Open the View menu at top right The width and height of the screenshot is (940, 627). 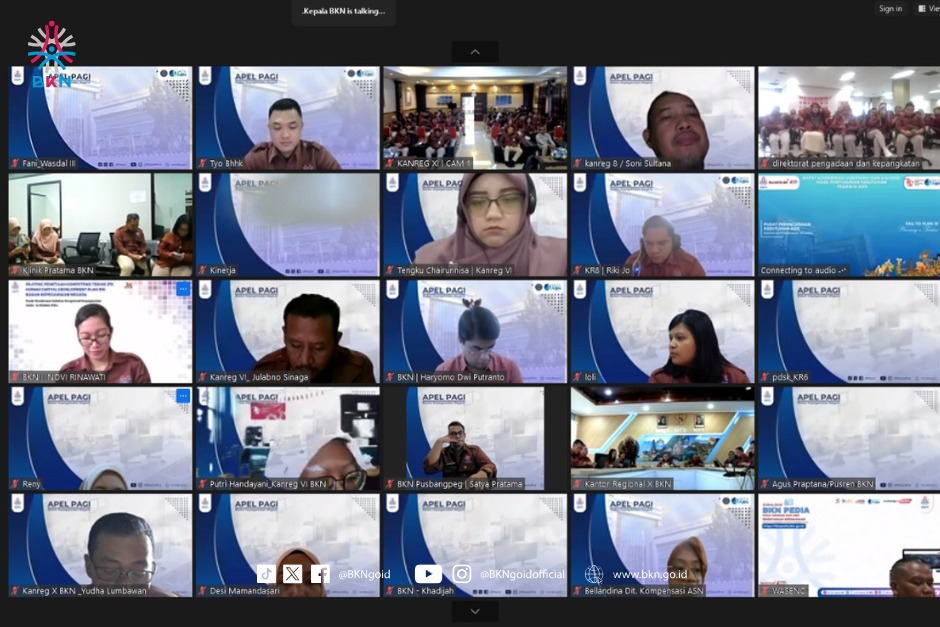[x=927, y=9]
